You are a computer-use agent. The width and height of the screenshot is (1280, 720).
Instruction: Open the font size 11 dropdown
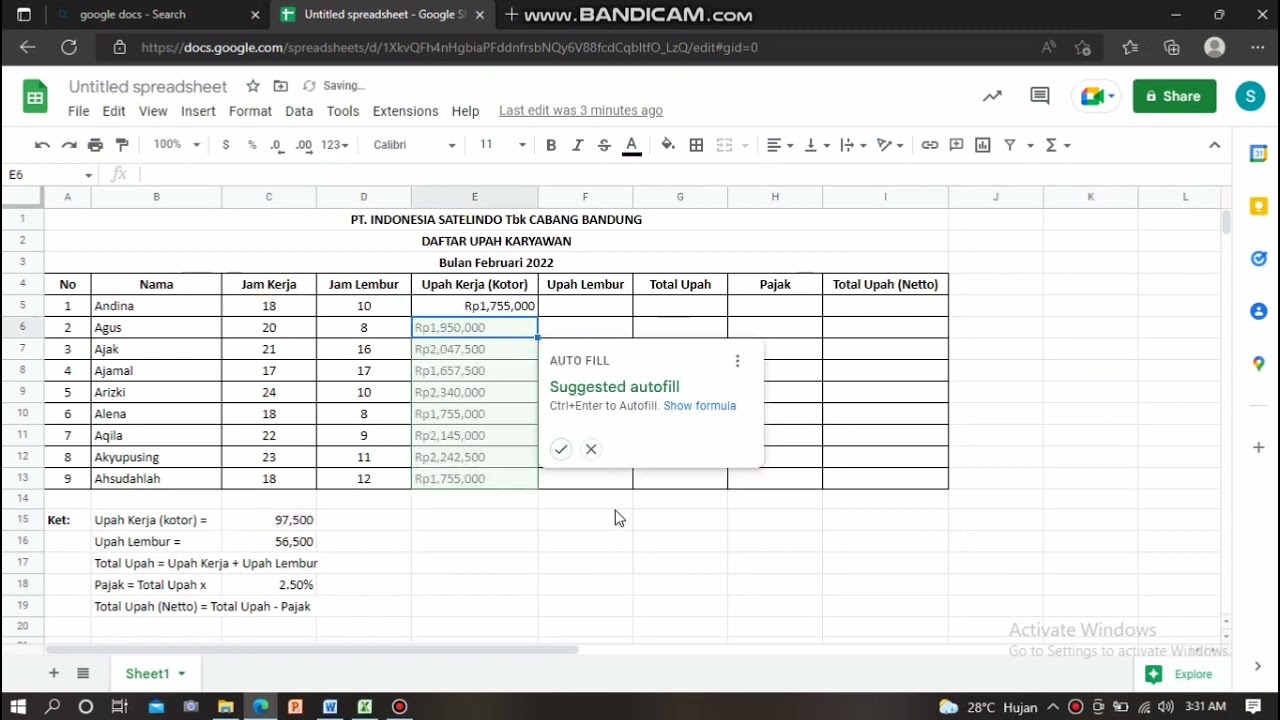[x=502, y=145]
